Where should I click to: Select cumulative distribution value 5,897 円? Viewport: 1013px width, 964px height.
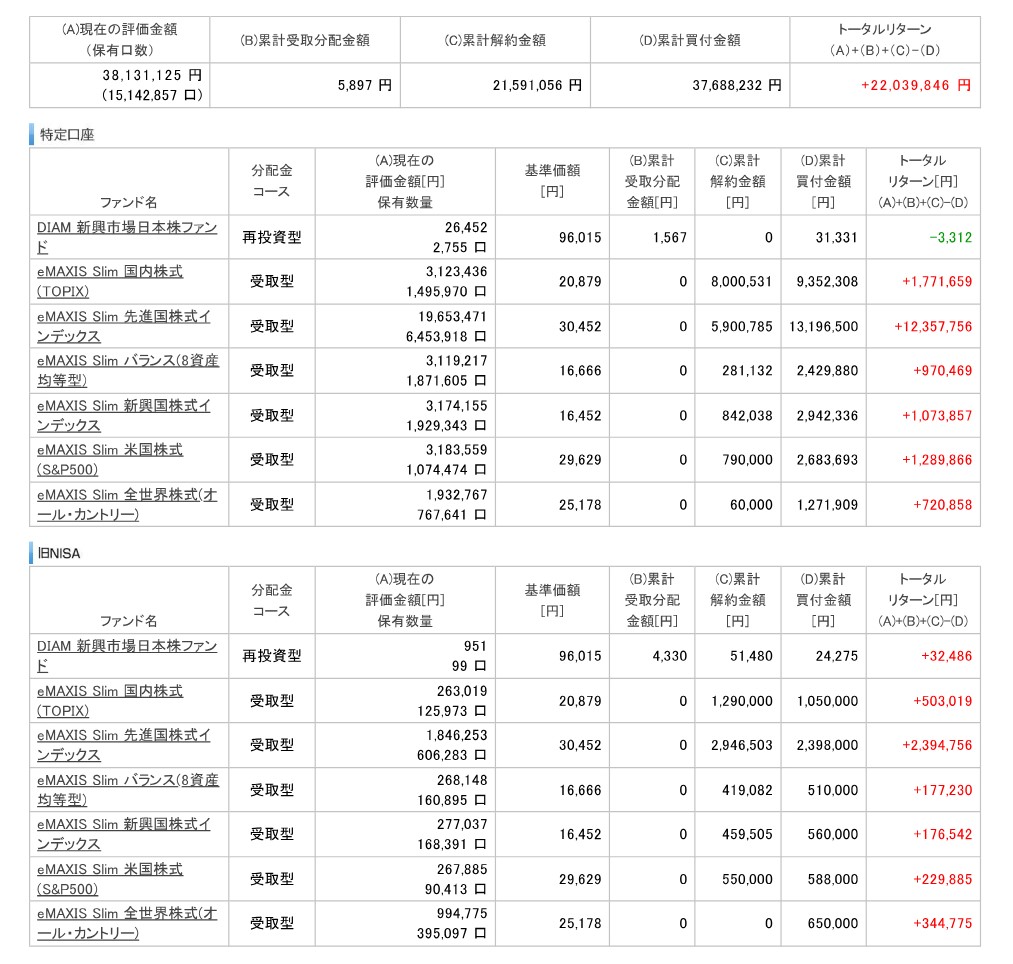[x=364, y=85]
